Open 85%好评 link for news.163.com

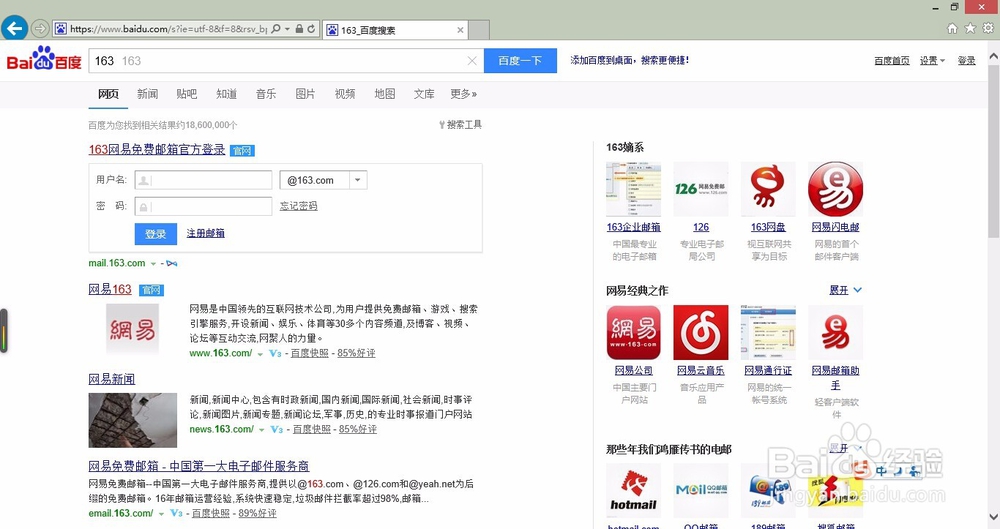pos(358,429)
